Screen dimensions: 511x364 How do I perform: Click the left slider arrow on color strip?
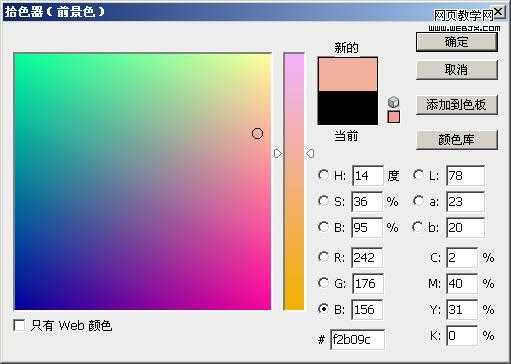tap(278, 154)
